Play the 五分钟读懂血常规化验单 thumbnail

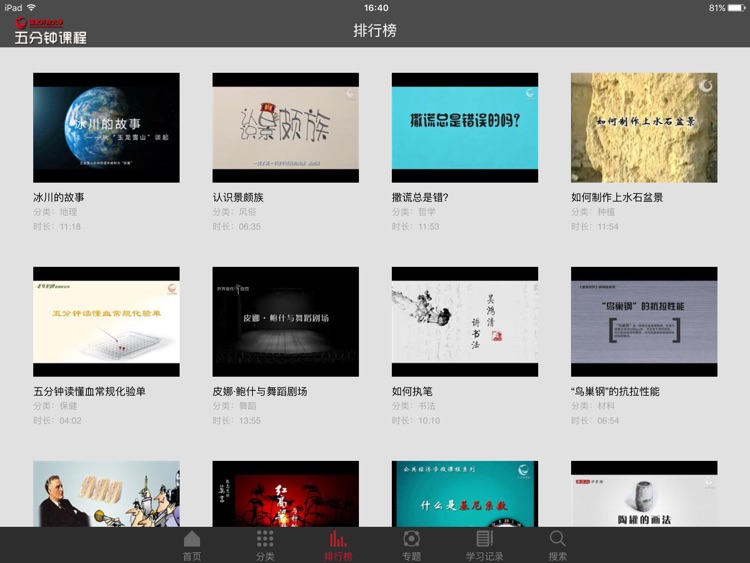point(106,322)
